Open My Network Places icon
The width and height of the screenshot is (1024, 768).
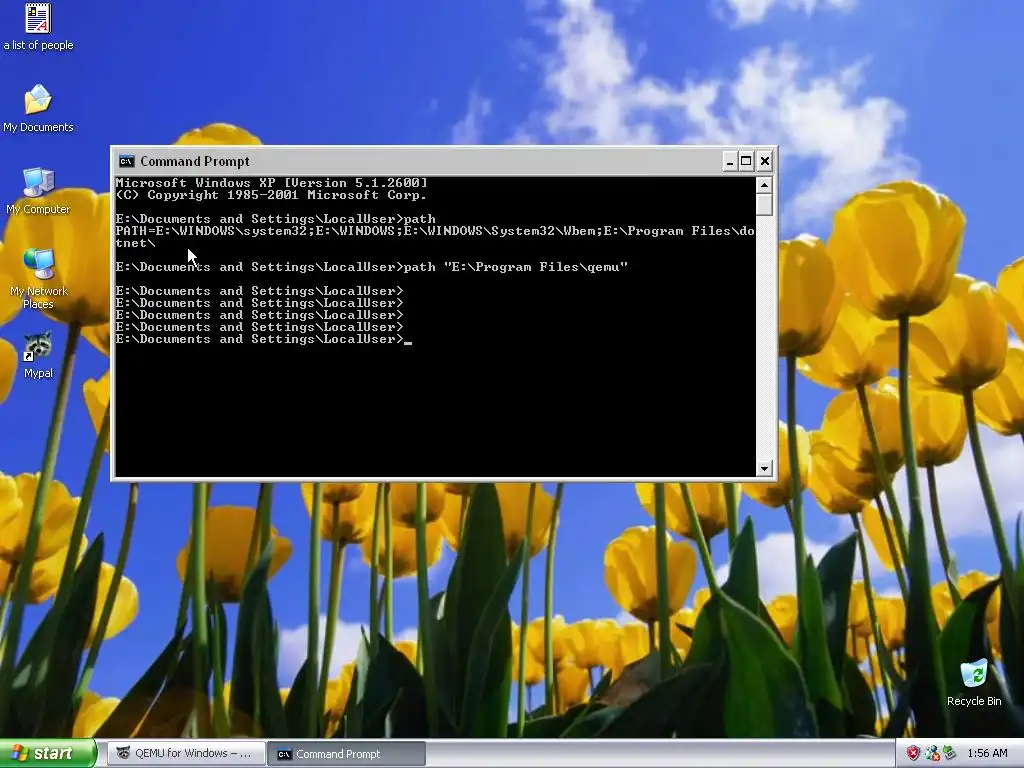[38, 279]
